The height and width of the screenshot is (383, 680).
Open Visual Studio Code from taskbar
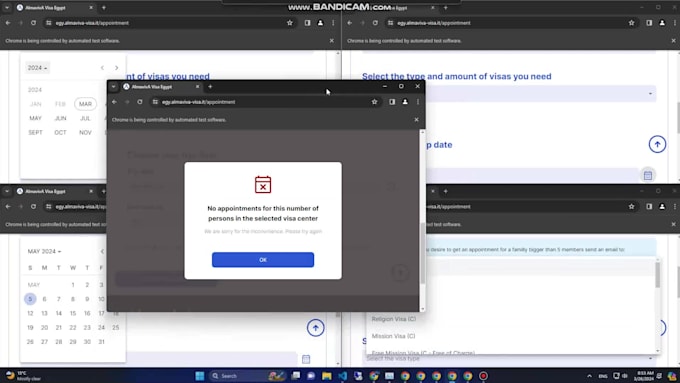(x=343, y=376)
